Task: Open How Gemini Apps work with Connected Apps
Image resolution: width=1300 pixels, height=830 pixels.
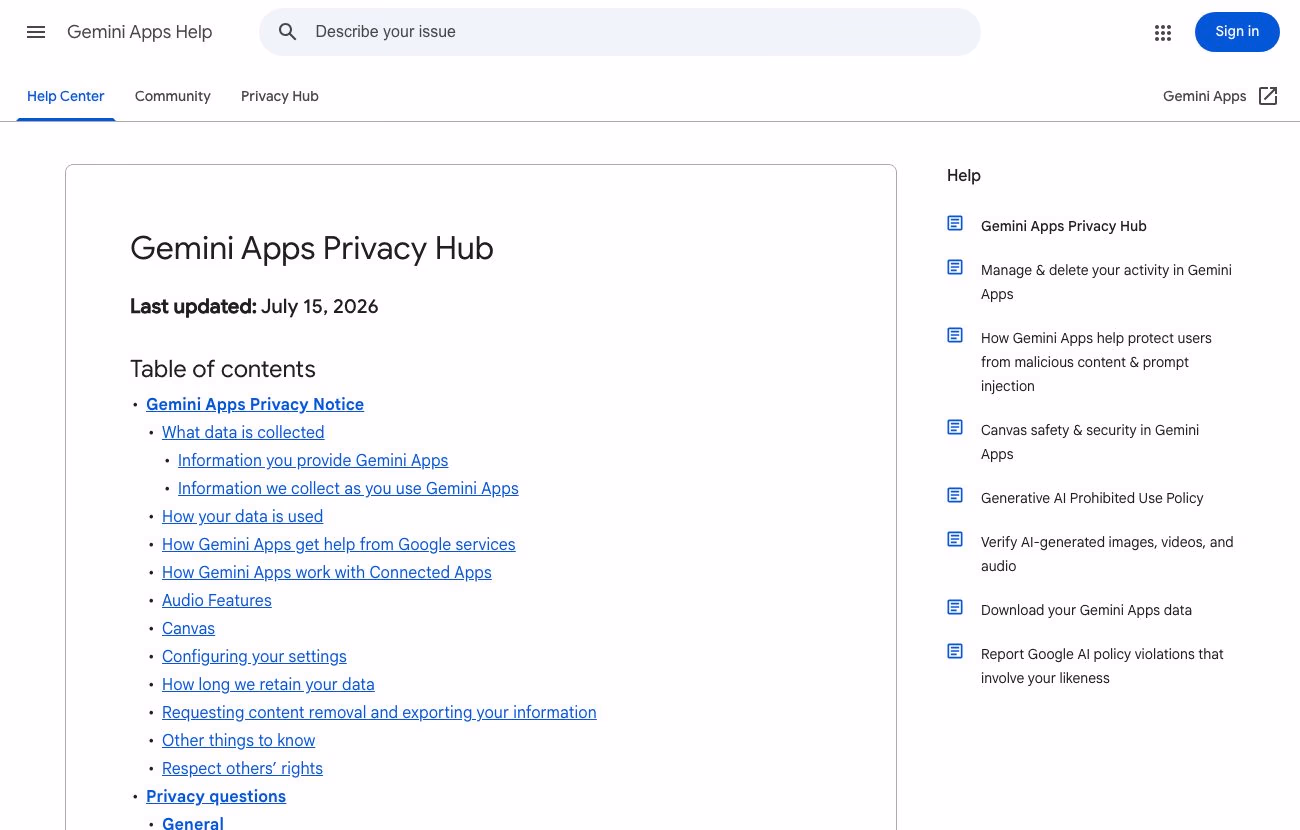Action: pos(327,572)
